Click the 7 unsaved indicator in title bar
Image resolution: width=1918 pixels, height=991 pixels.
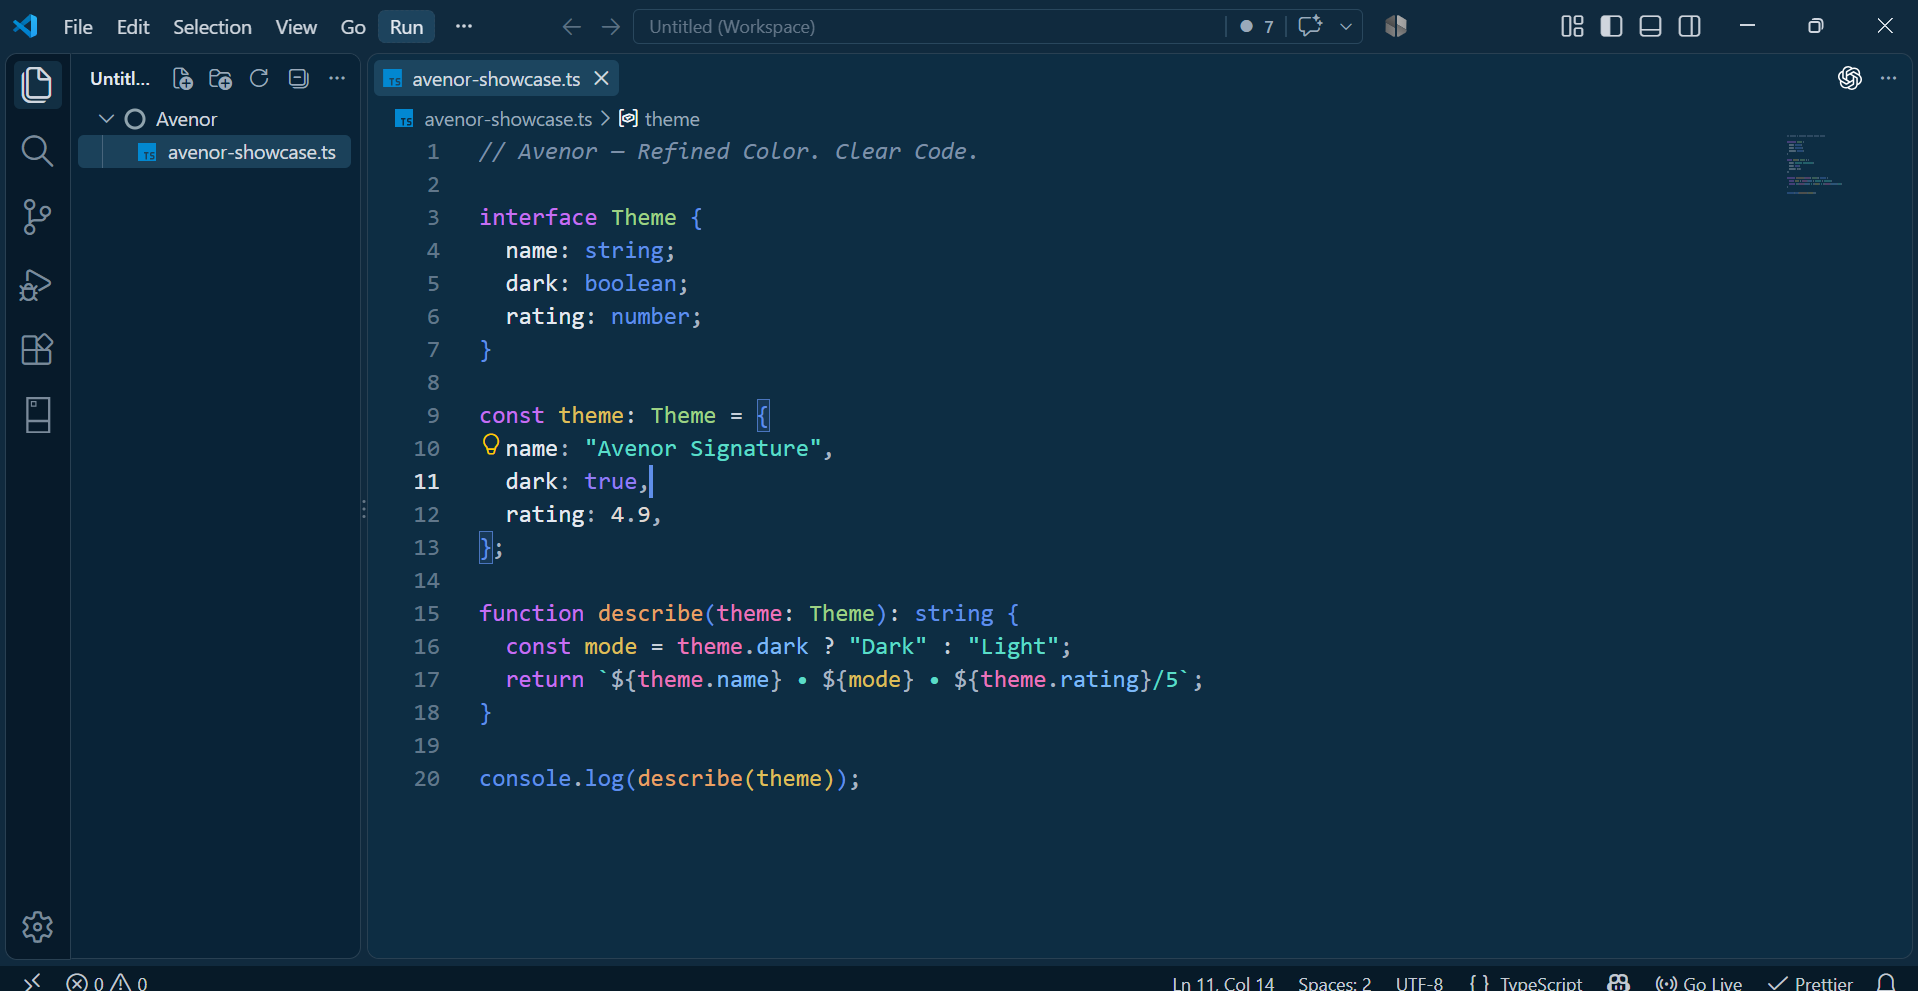point(1257,27)
